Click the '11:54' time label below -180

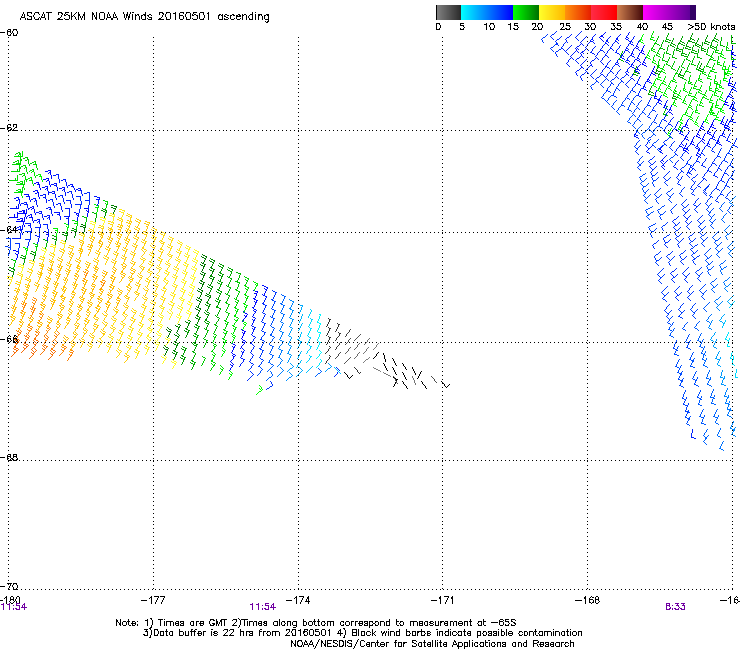[x=14, y=607]
